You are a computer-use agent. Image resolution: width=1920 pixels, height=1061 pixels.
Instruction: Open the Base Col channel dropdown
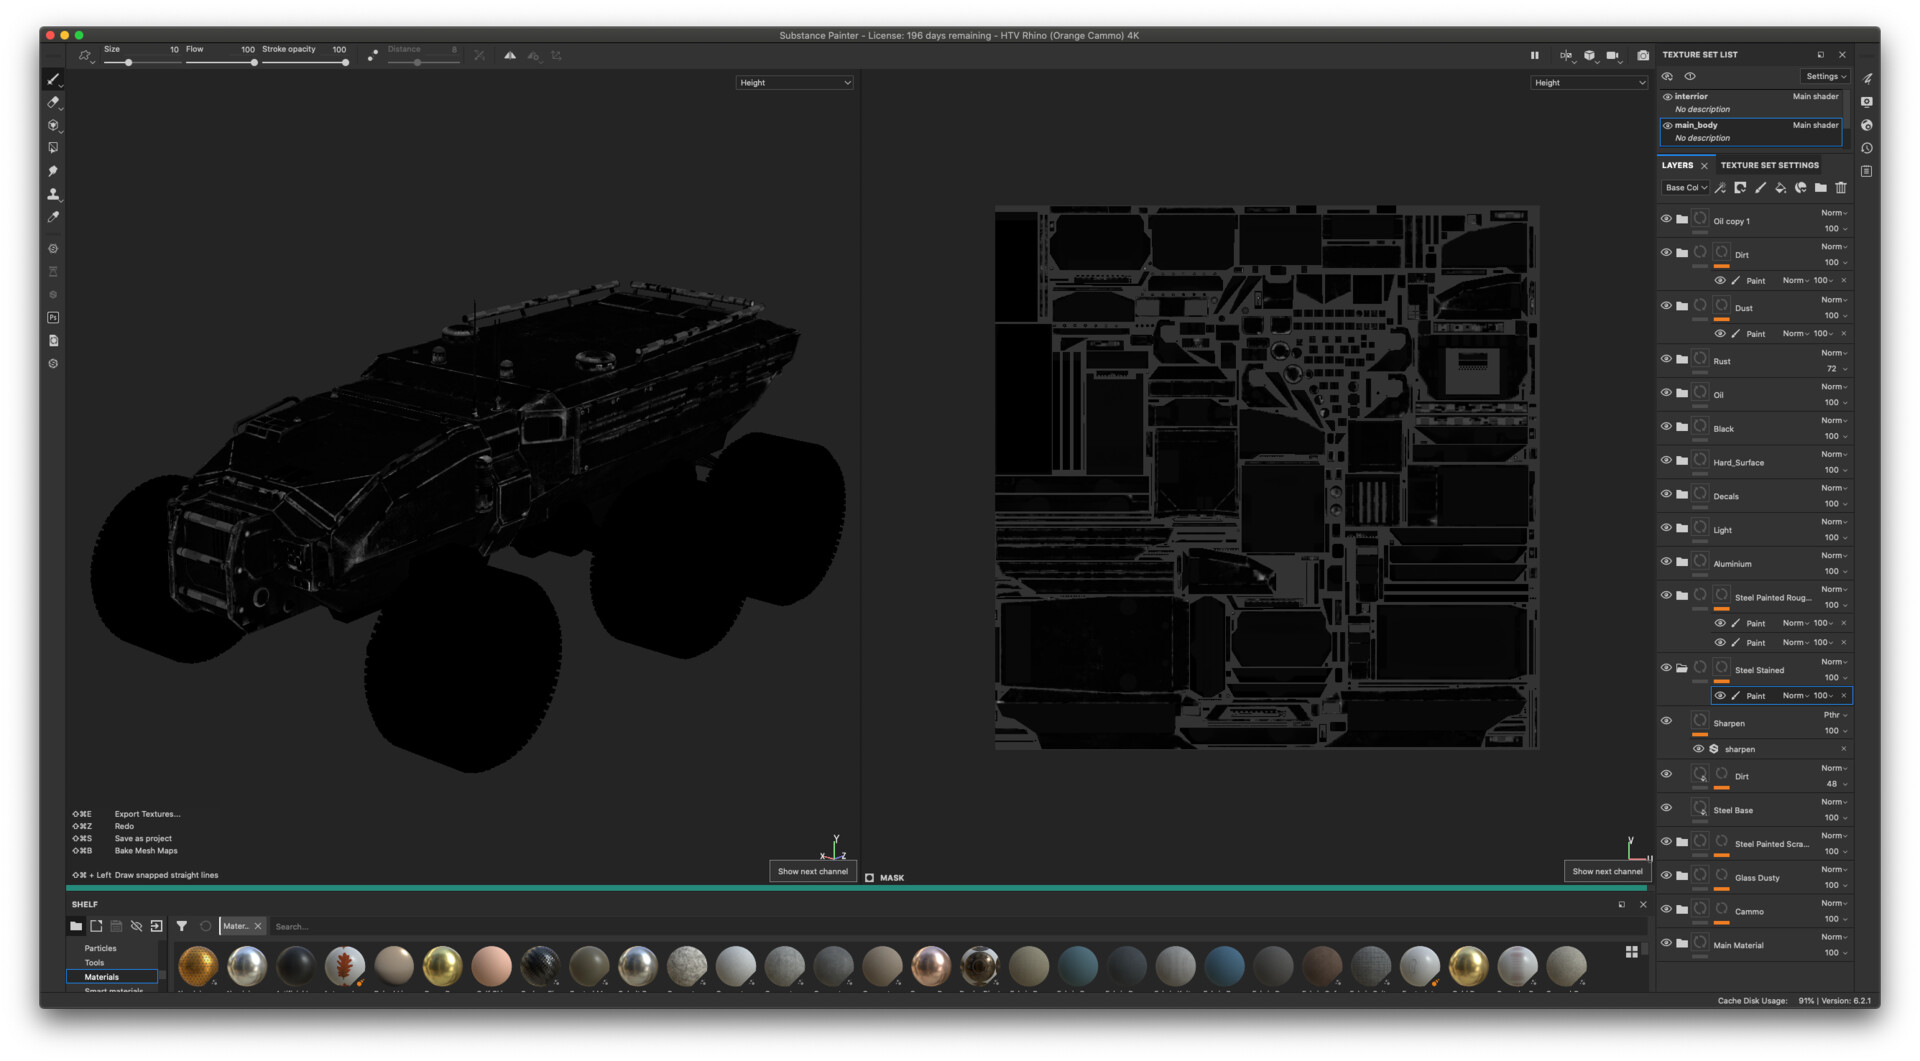(1685, 188)
